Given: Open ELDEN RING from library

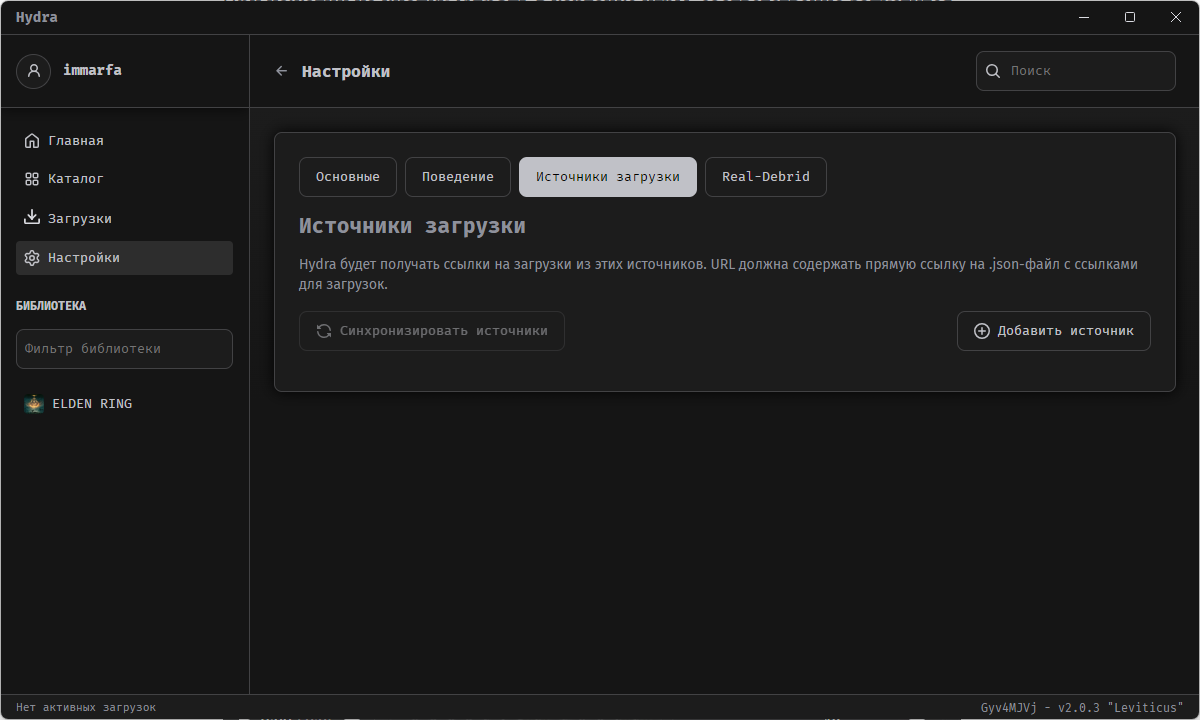Looking at the screenshot, I should 124,404.
